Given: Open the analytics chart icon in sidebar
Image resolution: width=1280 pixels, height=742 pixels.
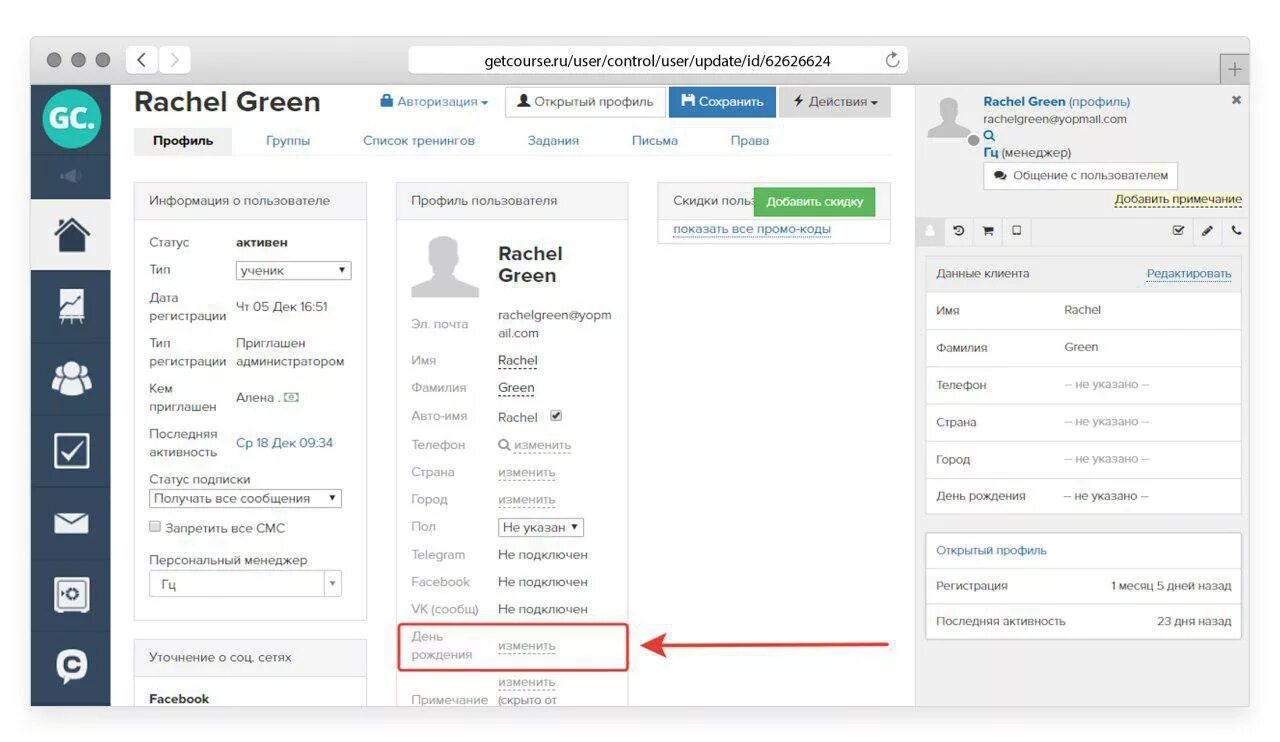Looking at the screenshot, I should coord(71,307).
